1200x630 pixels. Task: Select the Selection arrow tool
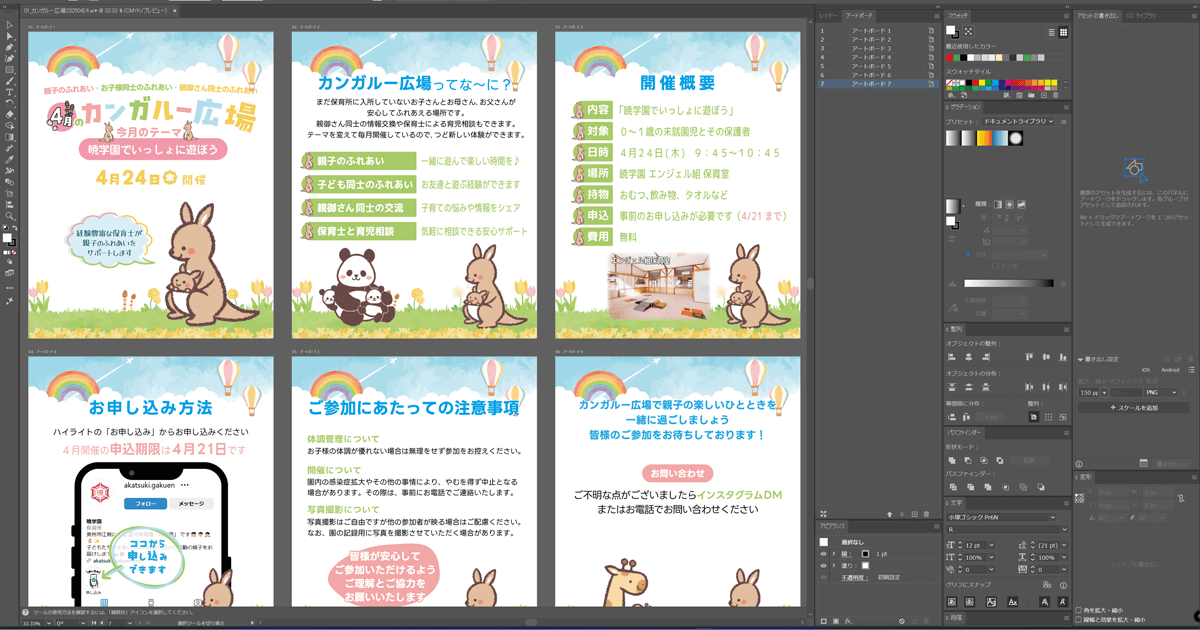point(9,25)
